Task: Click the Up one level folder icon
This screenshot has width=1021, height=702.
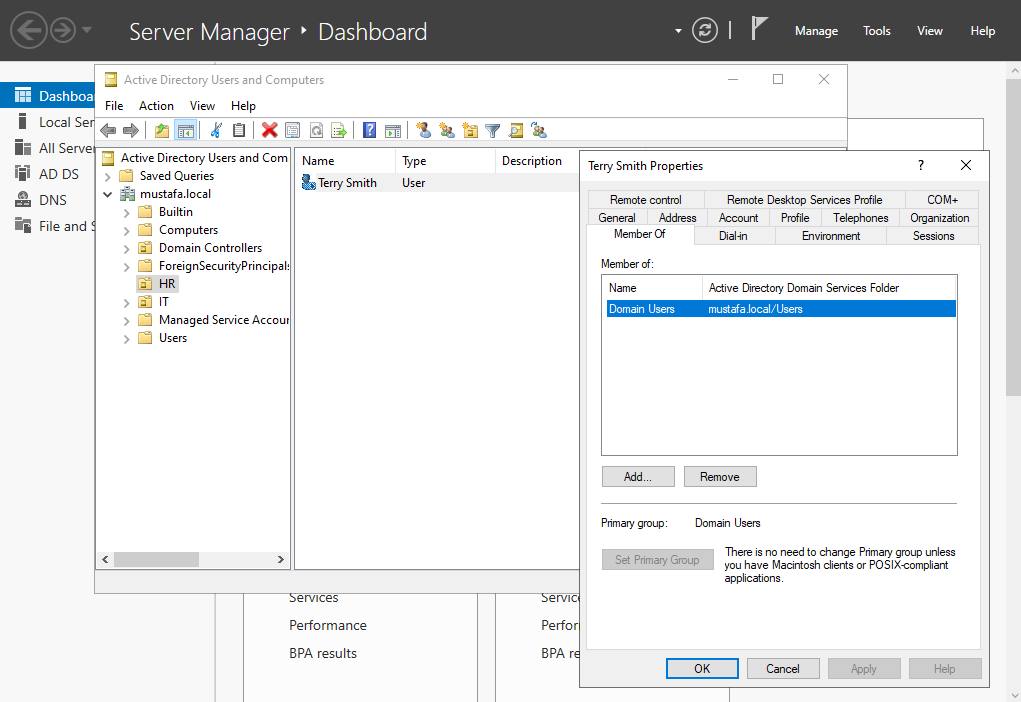Action: [x=162, y=130]
